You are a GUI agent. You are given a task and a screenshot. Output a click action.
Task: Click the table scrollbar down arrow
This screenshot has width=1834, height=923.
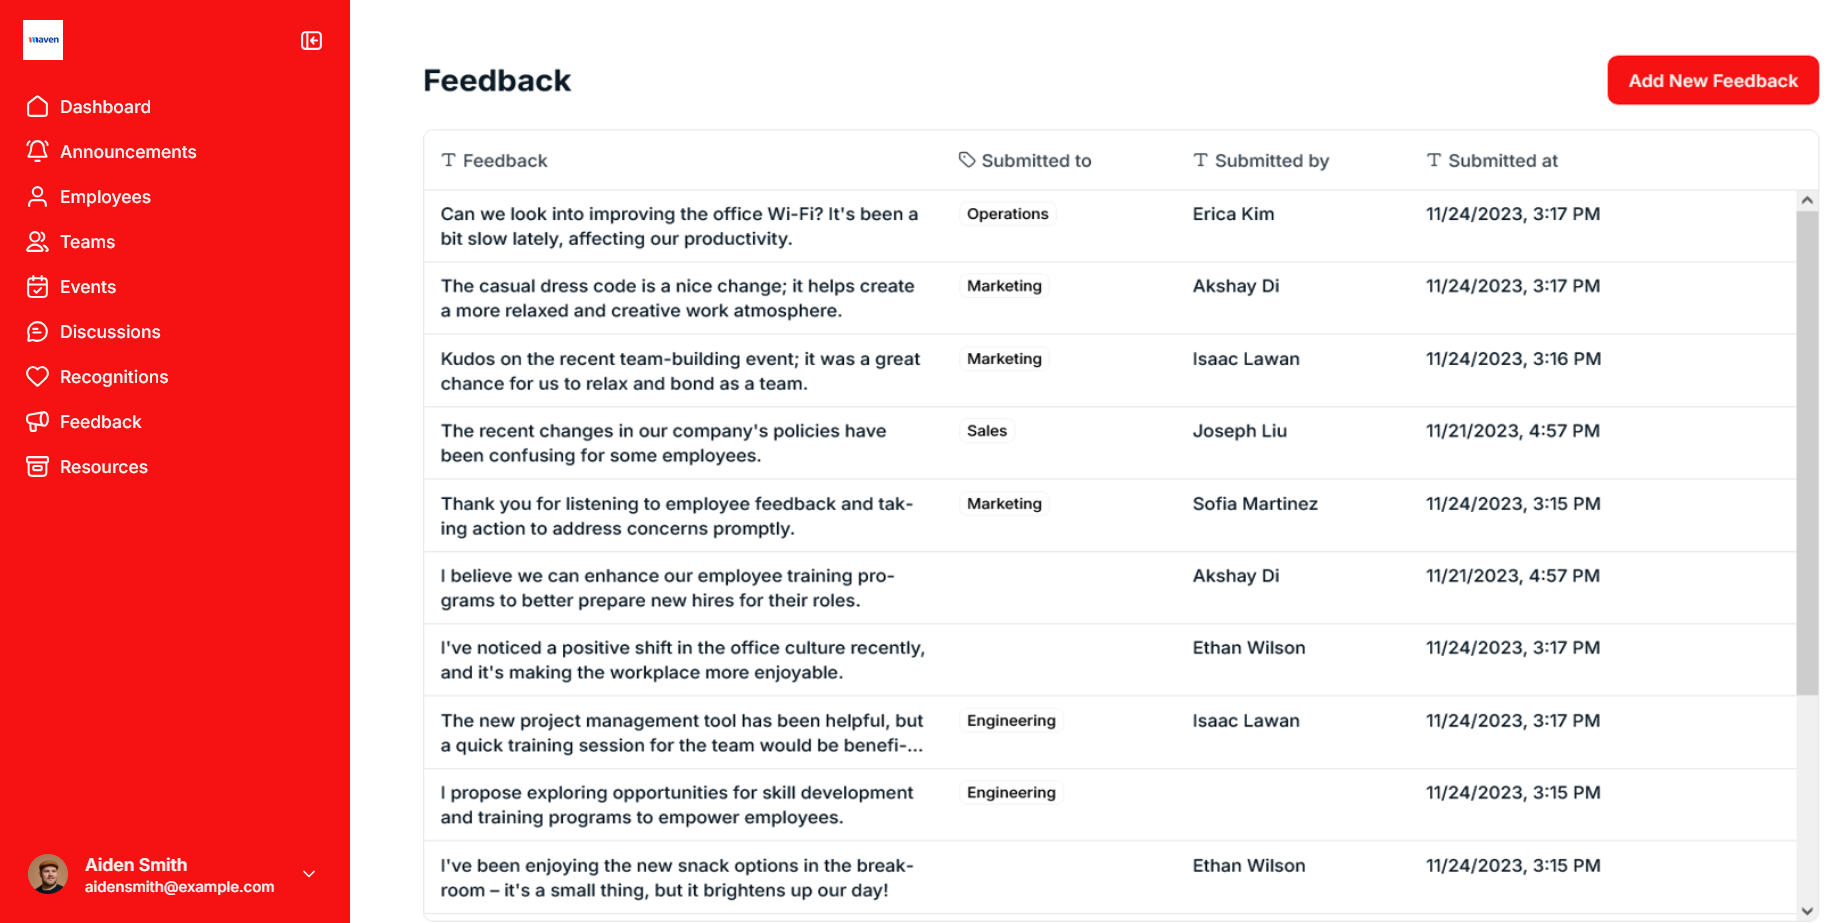(x=1806, y=910)
